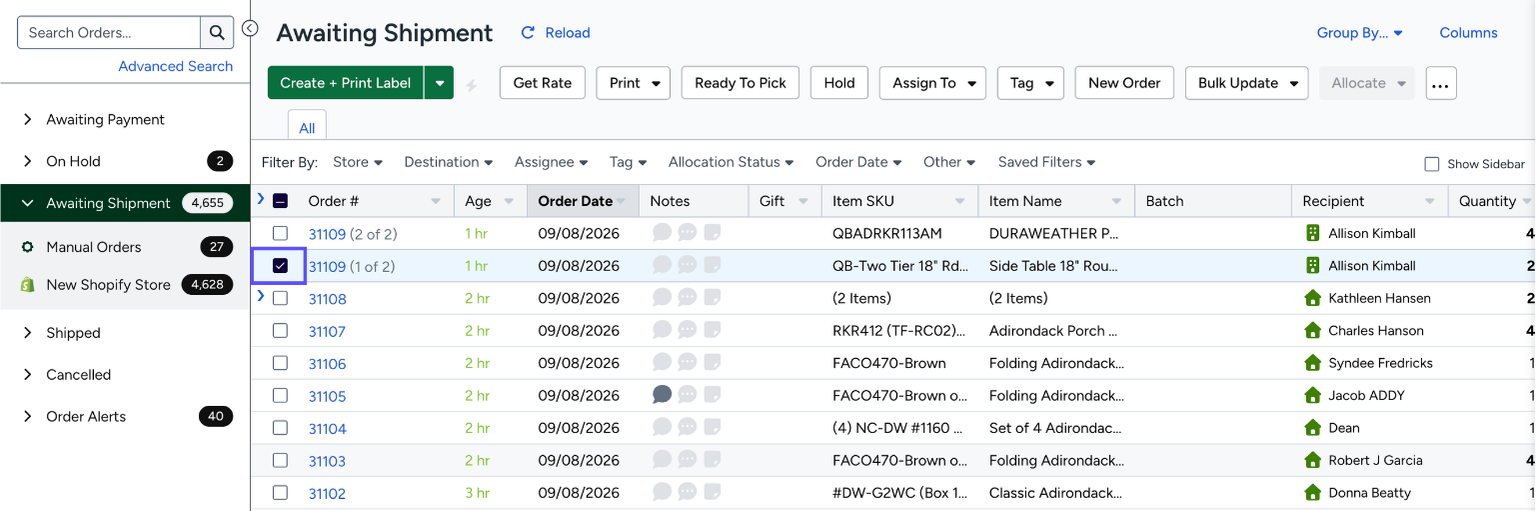
Task: Click in the Search Orders field
Action: pyautogui.click(x=109, y=32)
